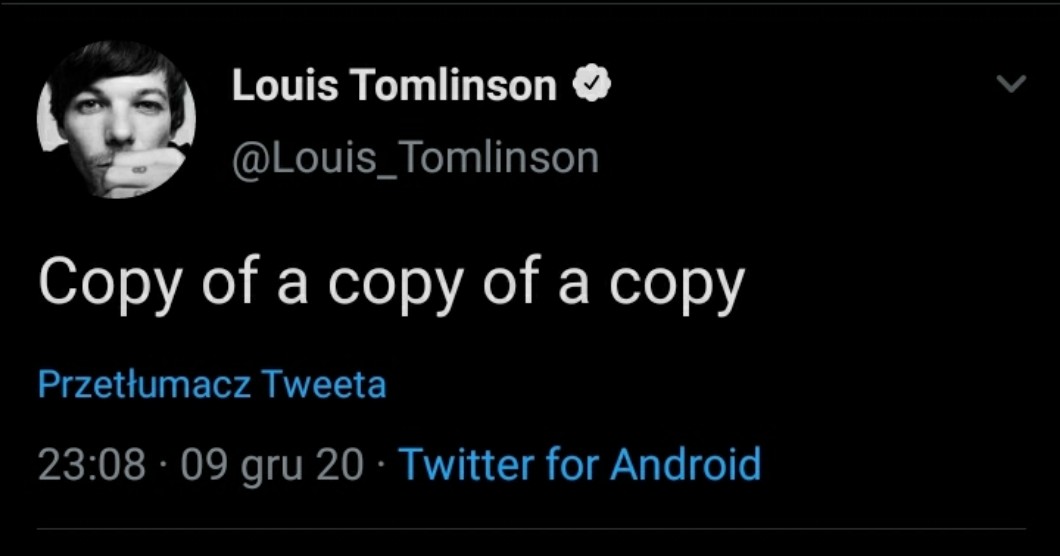Click the date 09 gru 20

click(x=272, y=465)
